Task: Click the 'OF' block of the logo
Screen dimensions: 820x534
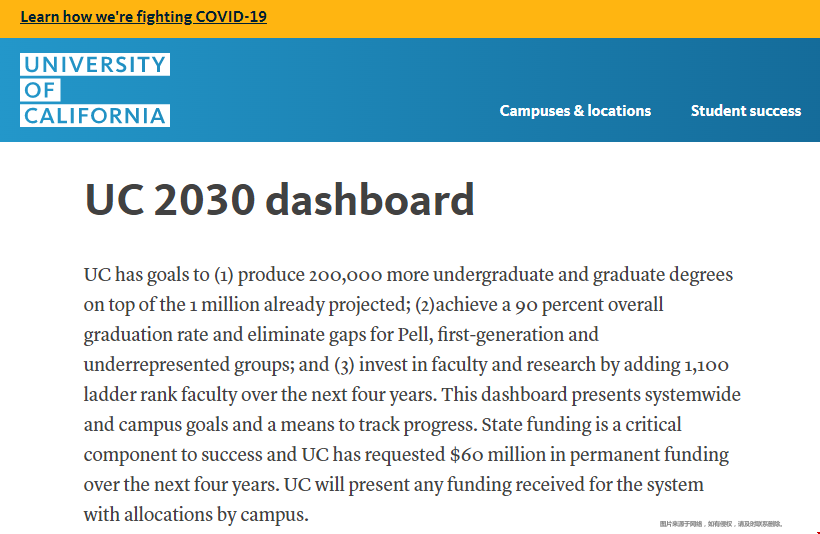Action: 40,90
